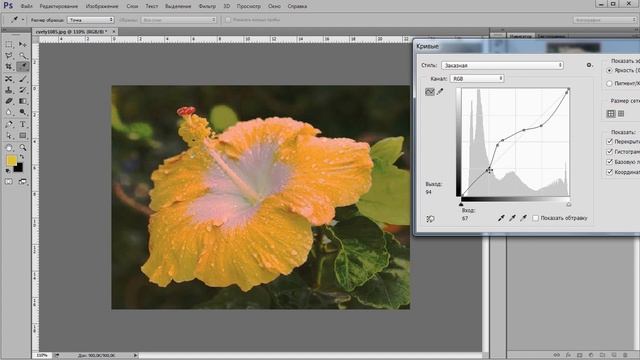
Task: Select the Hand tool
Action: (x=9, y=147)
